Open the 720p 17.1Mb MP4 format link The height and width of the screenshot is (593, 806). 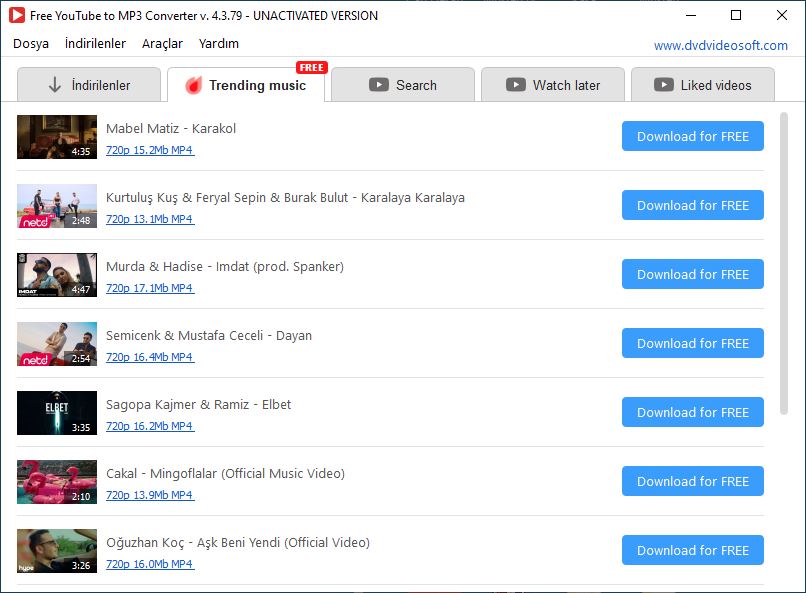point(150,288)
